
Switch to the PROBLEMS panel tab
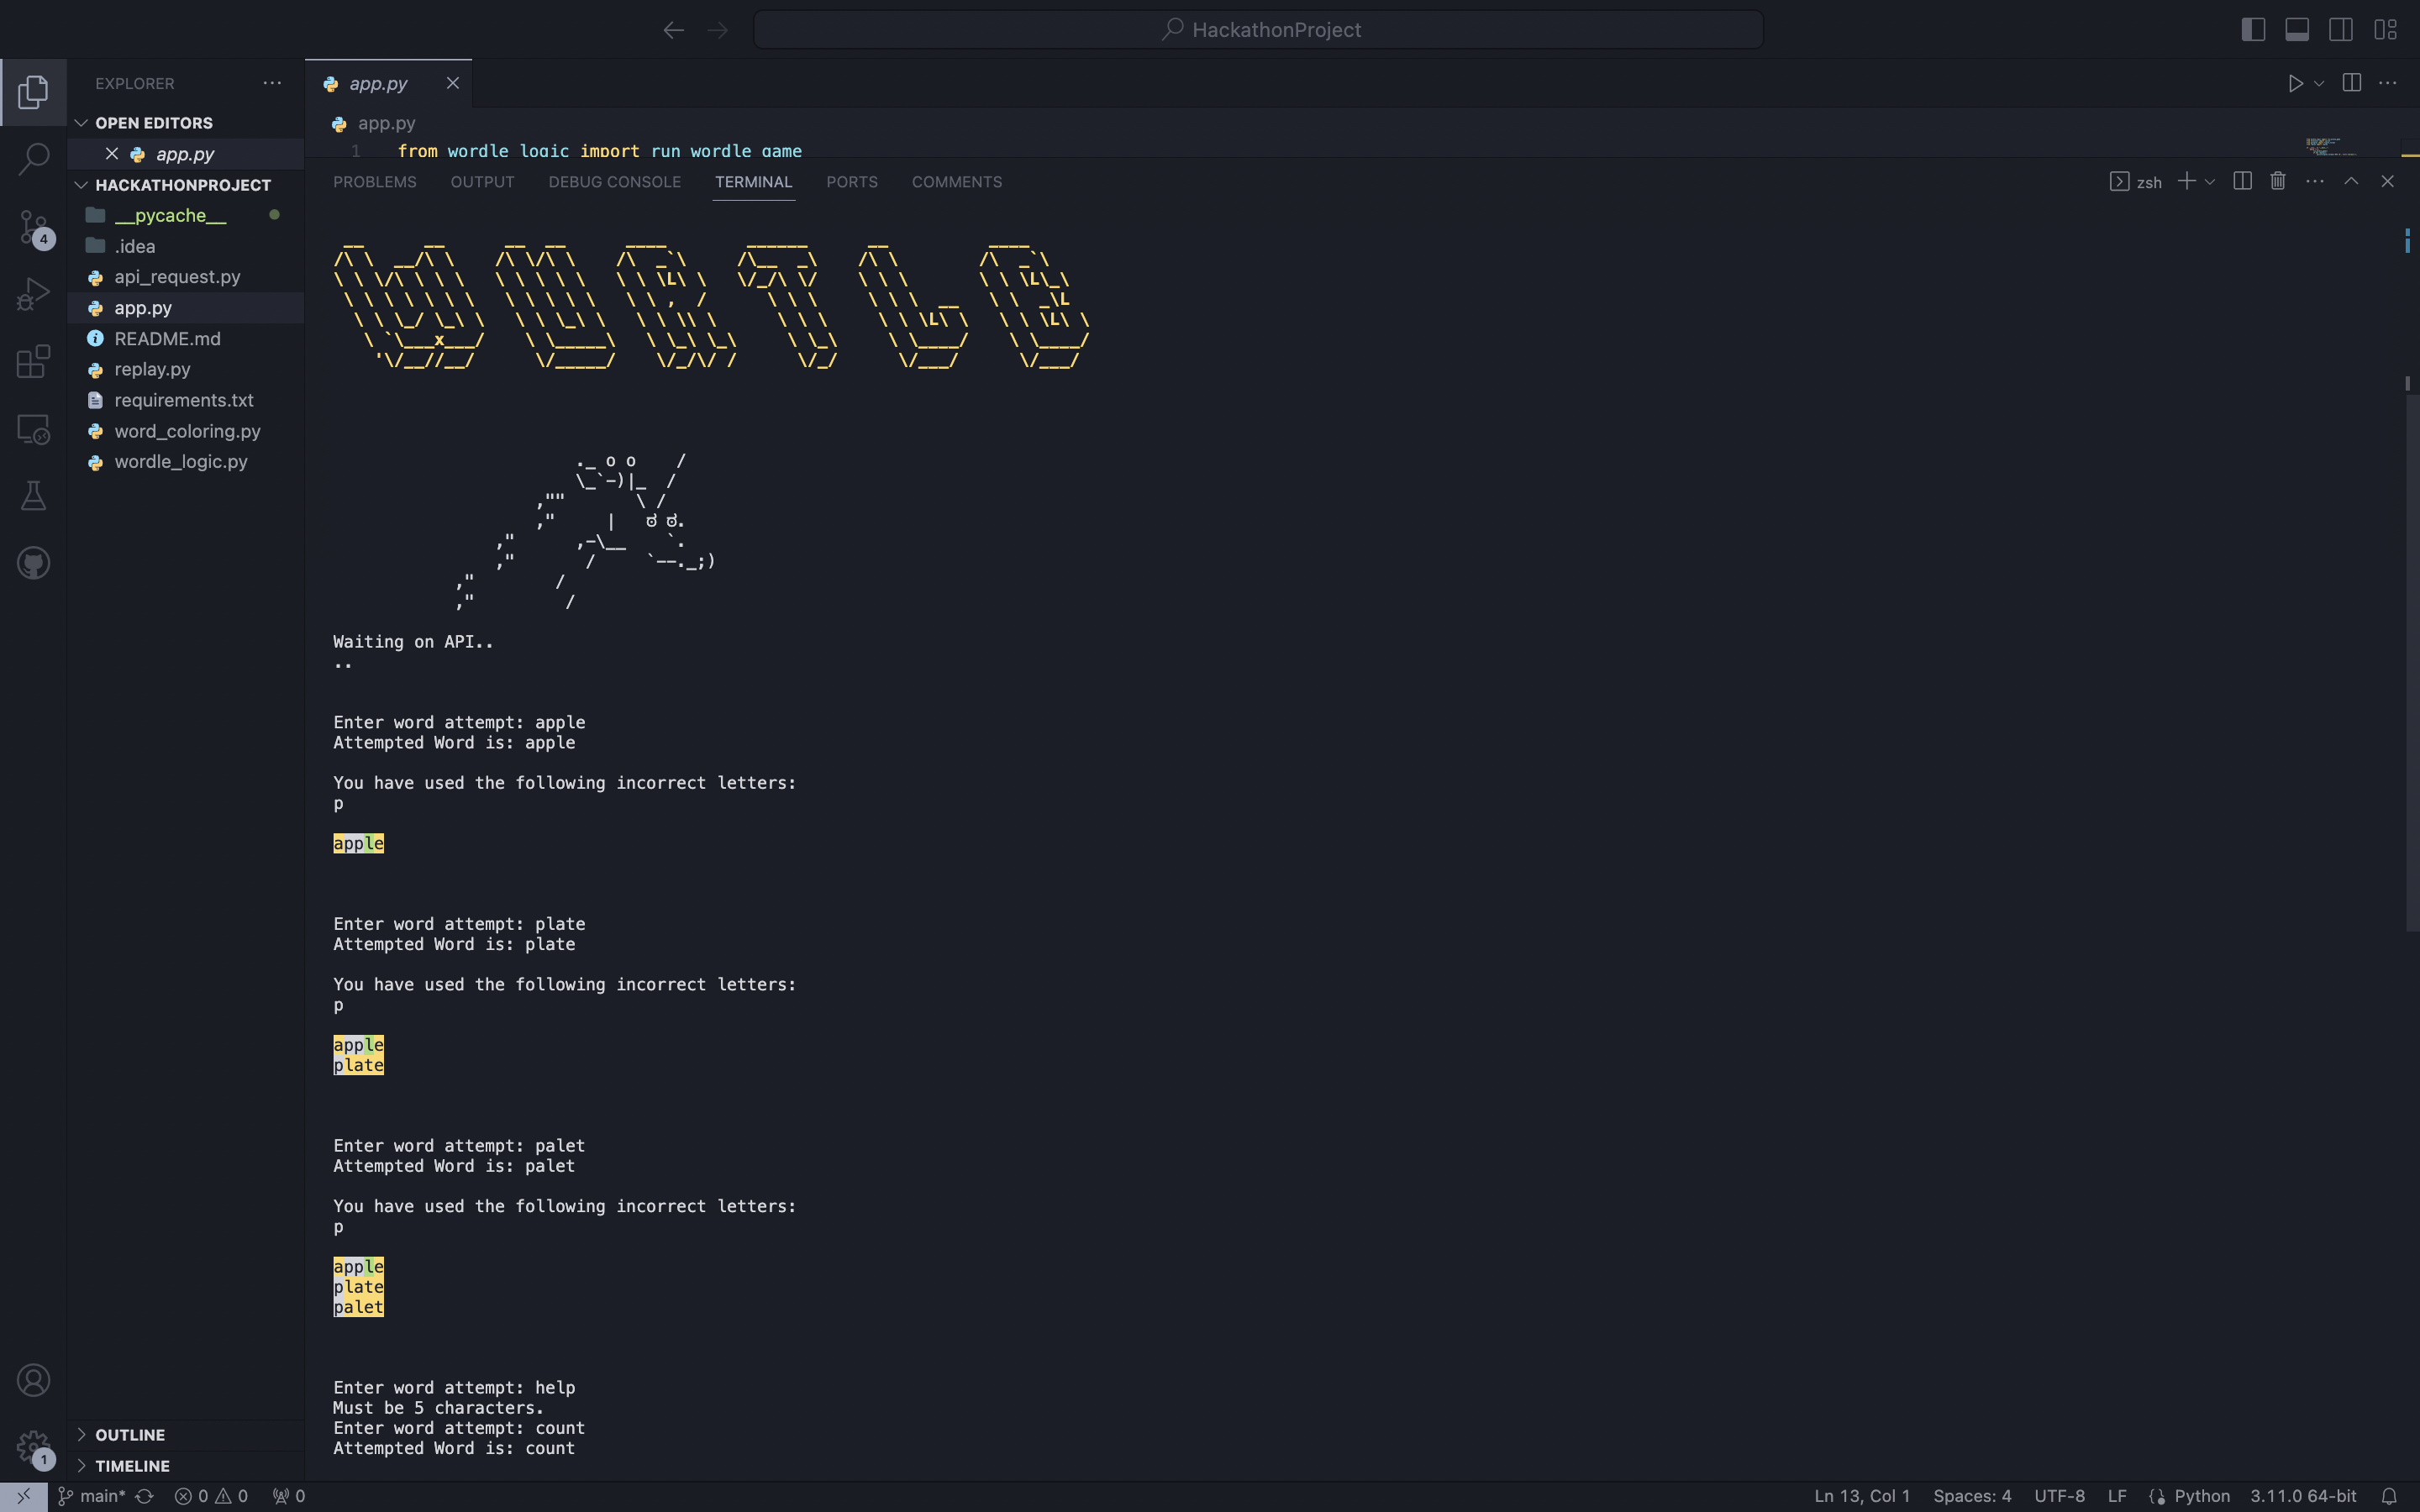[374, 182]
